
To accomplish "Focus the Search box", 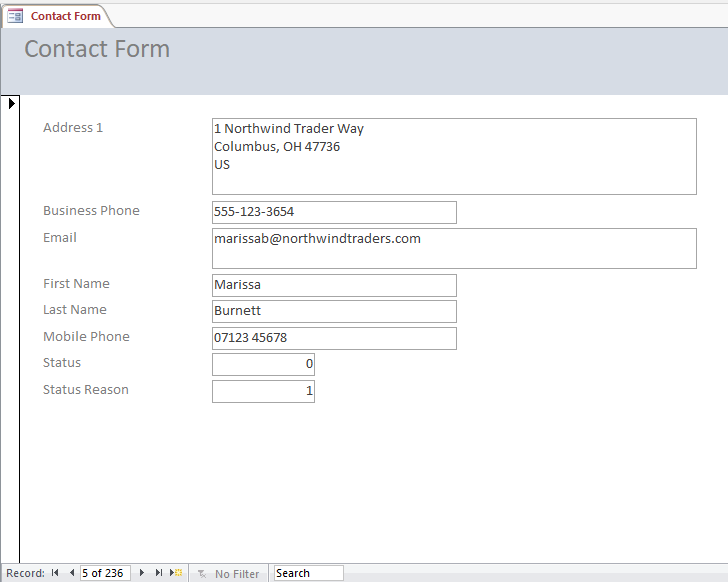I will (x=309, y=573).
